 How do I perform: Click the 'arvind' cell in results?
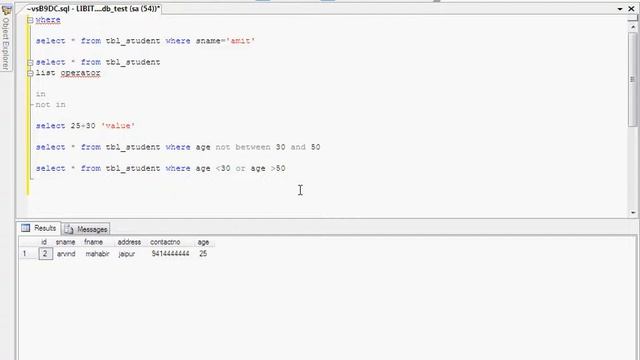point(66,254)
